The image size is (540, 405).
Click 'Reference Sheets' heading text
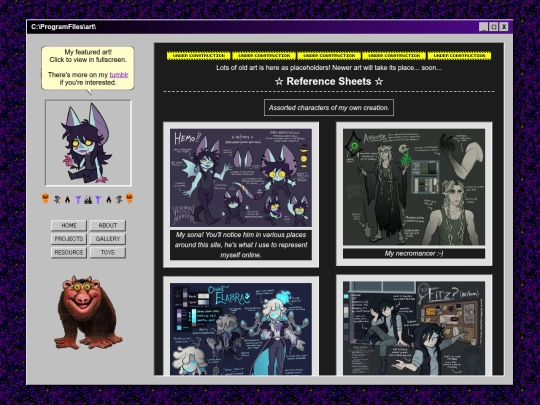pos(329,81)
